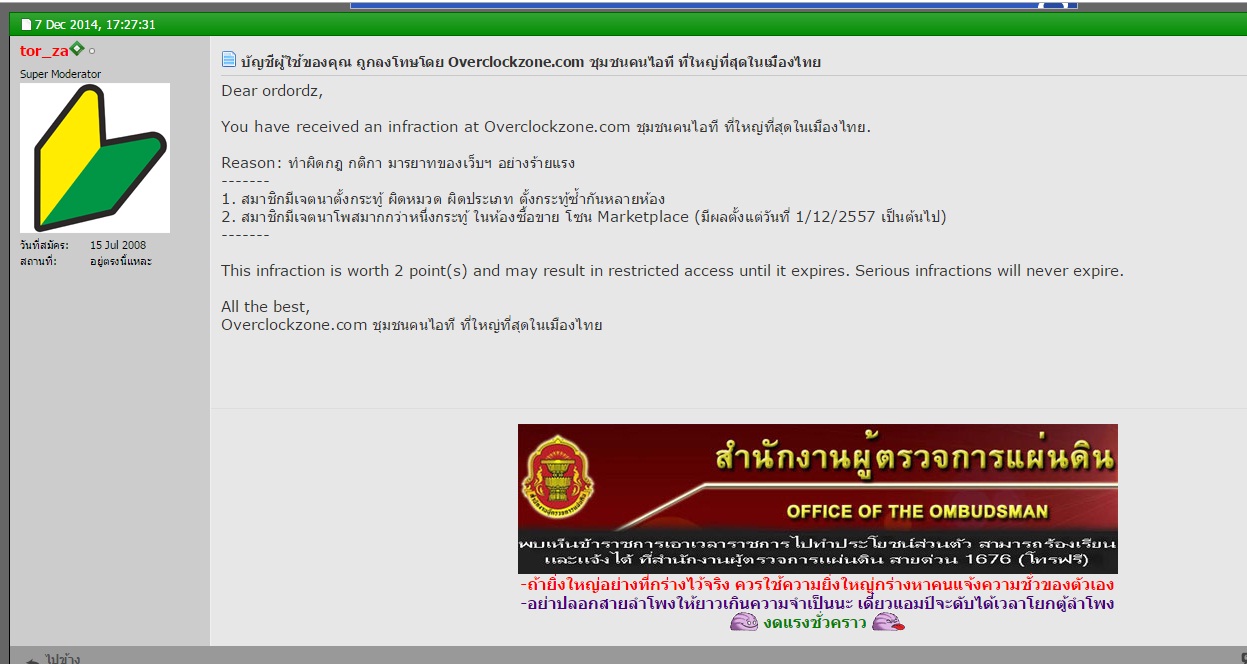This screenshot has width=1247, height=664.
Task: Click the red signature line under the banner
Action: pyautogui.click(x=817, y=585)
